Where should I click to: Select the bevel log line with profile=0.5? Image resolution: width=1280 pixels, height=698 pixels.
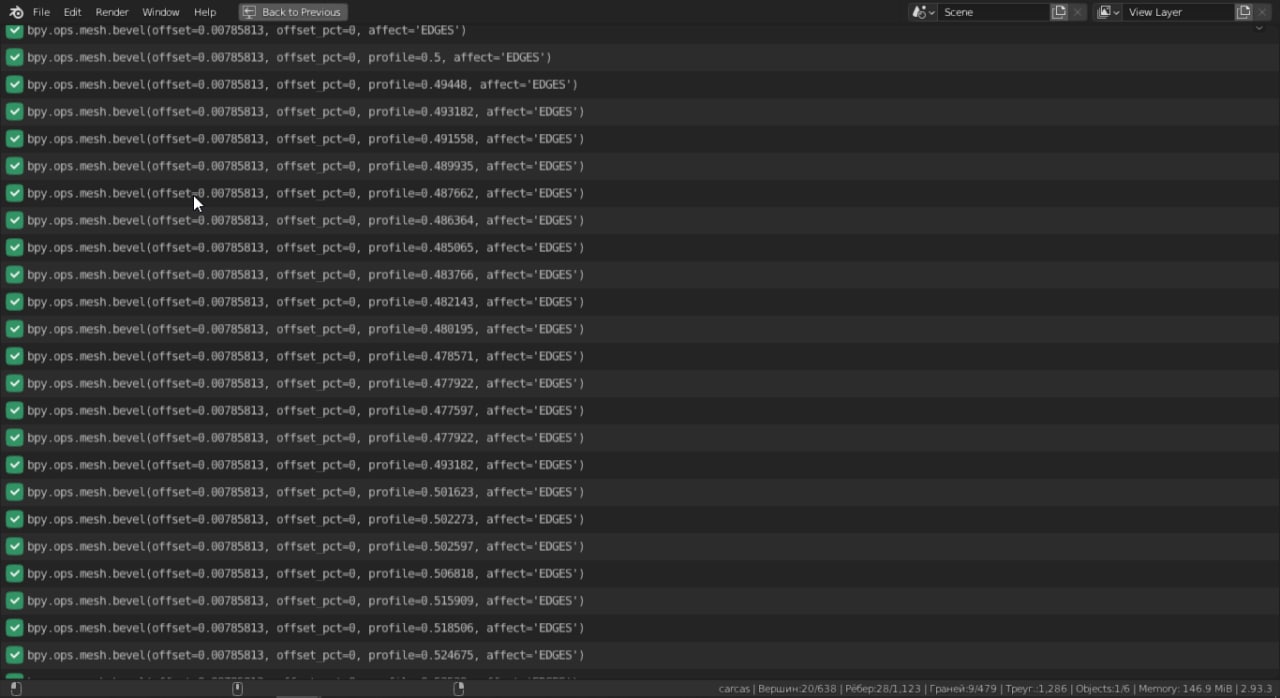[x=289, y=57]
